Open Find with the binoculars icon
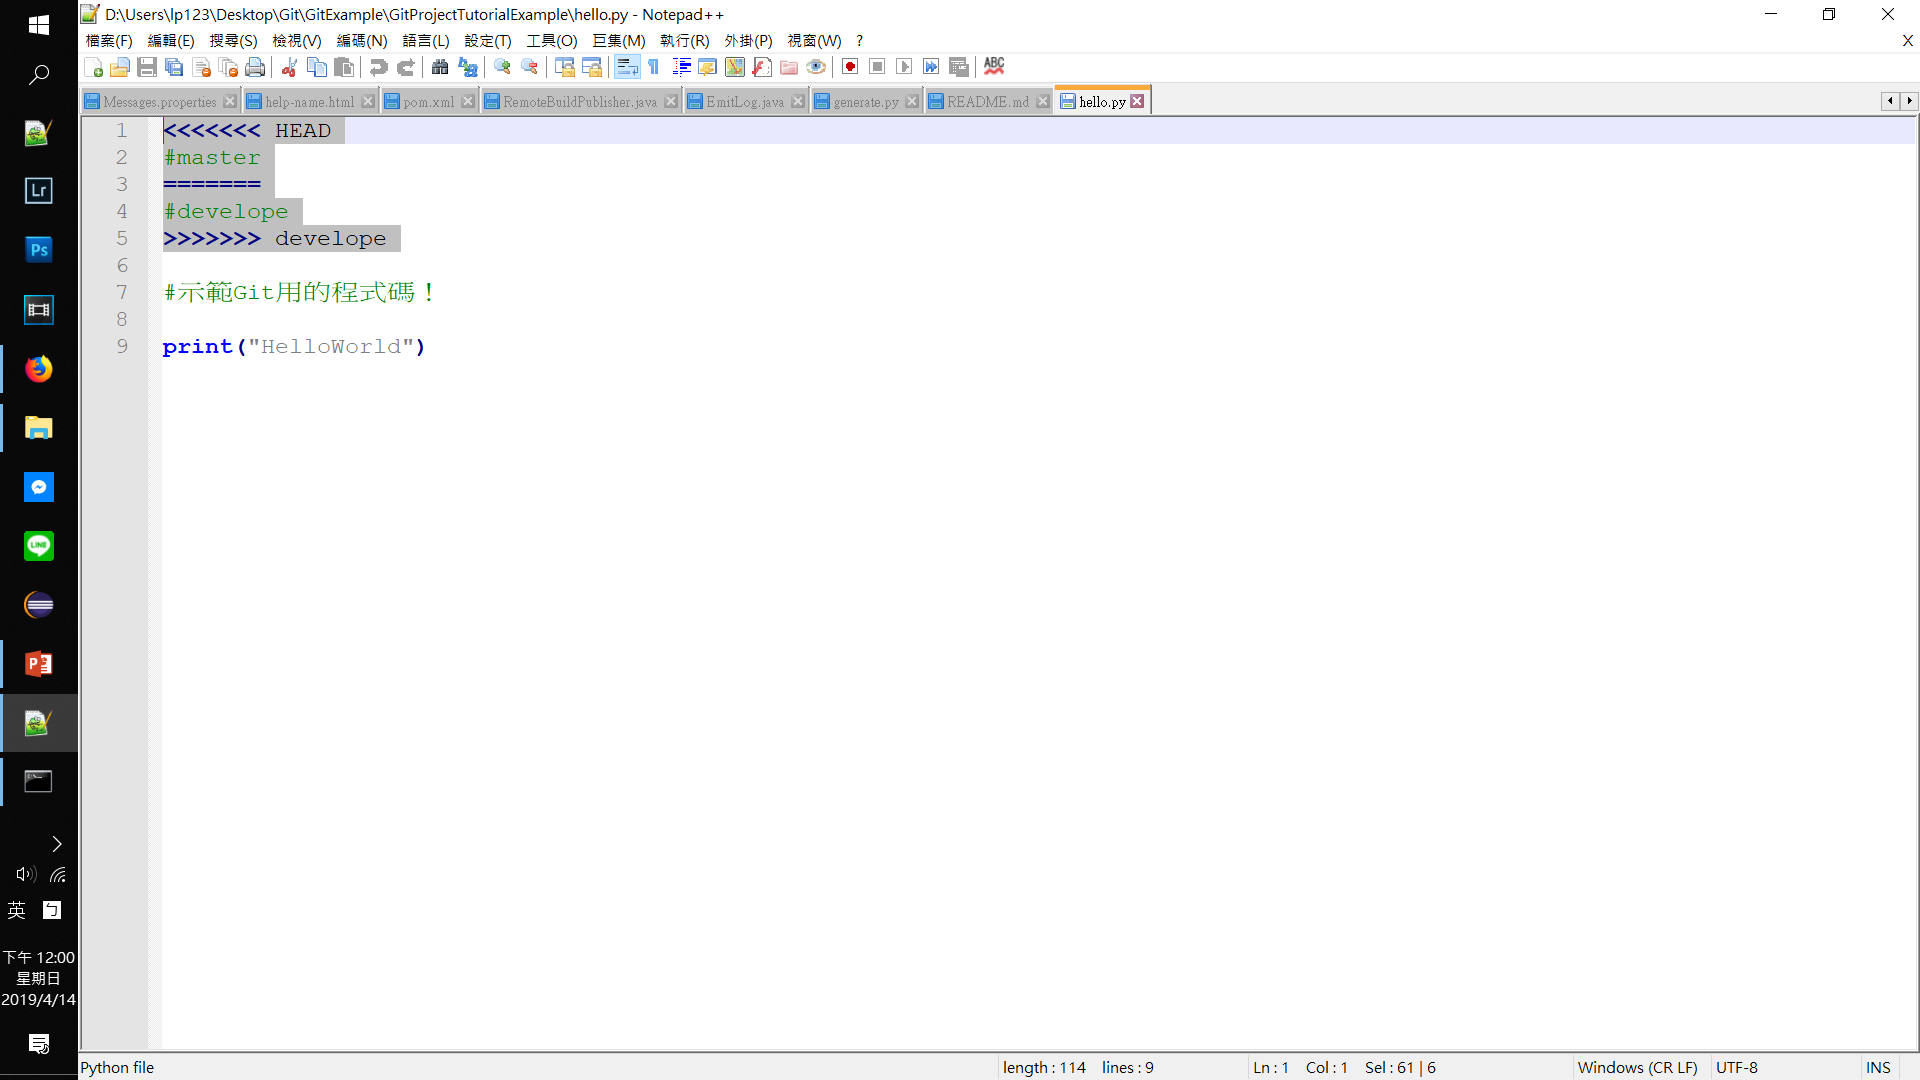 (440, 67)
